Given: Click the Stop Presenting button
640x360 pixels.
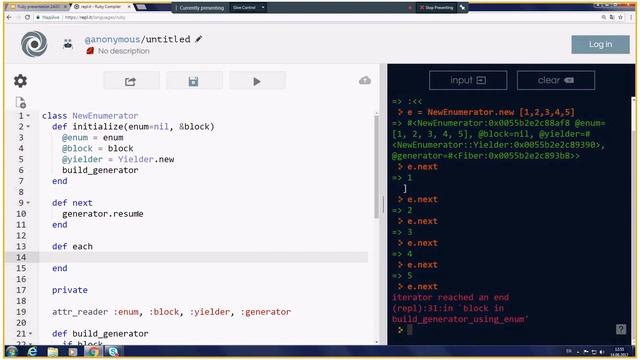Looking at the screenshot, I should [x=436, y=7].
